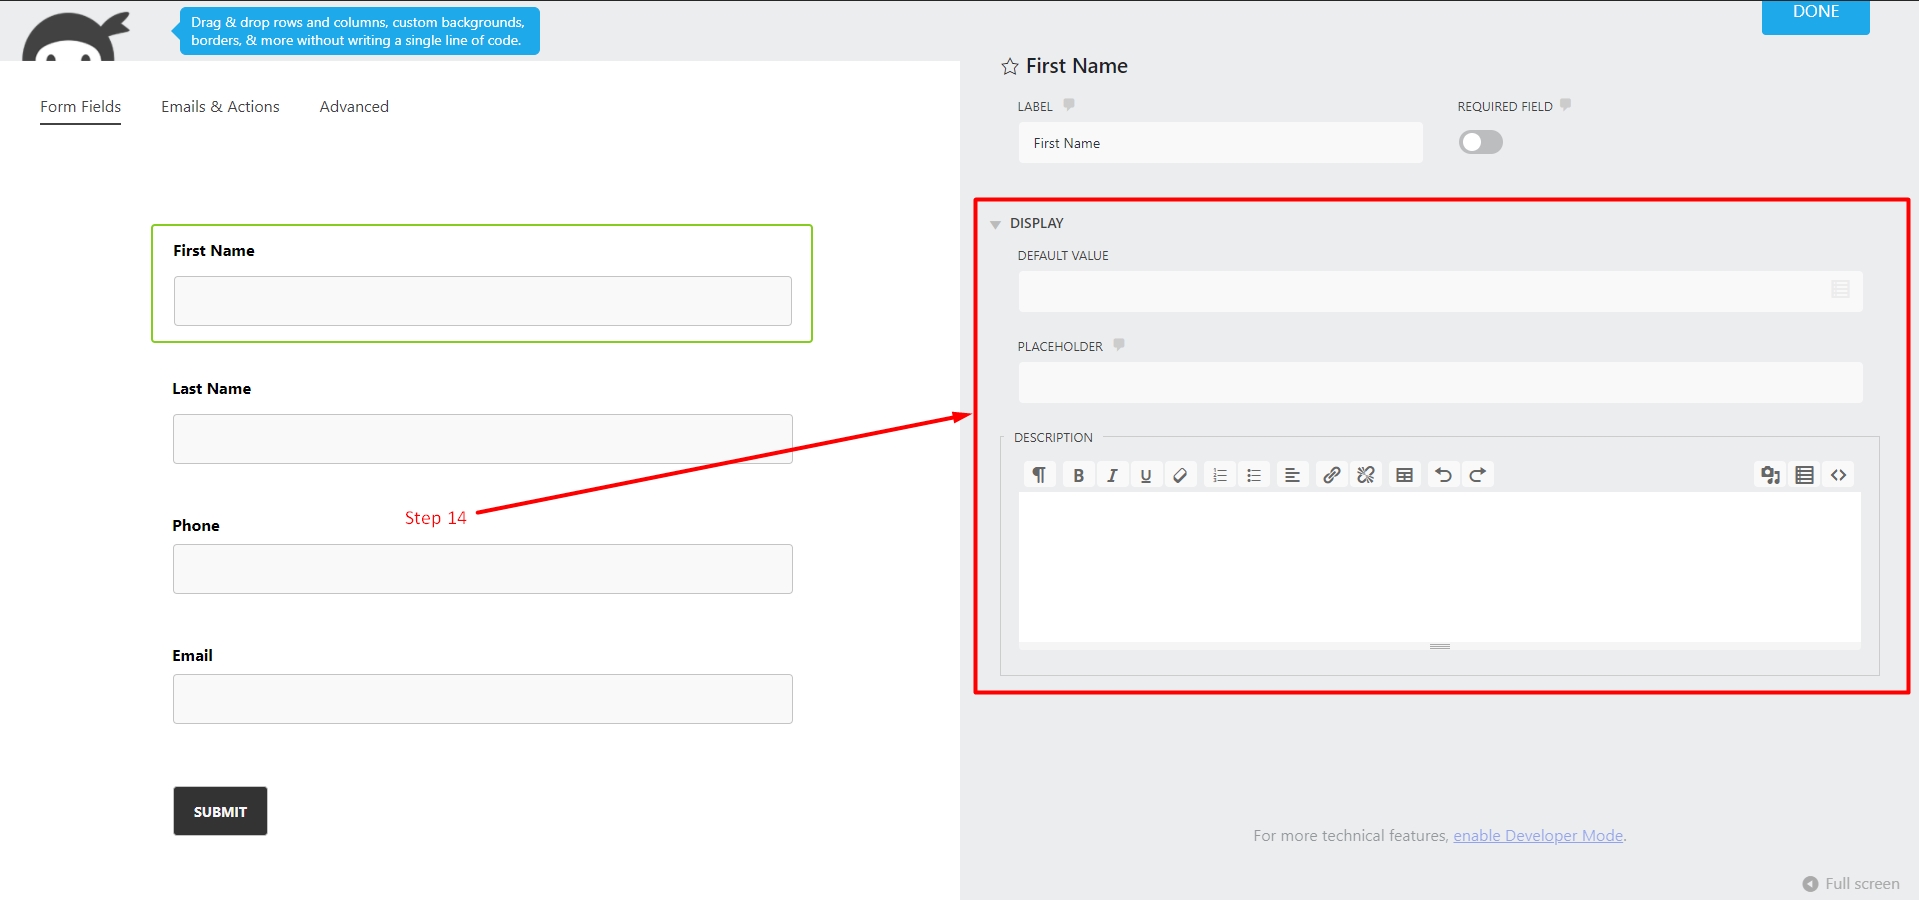Open the insert media icon

(1770, 475)
